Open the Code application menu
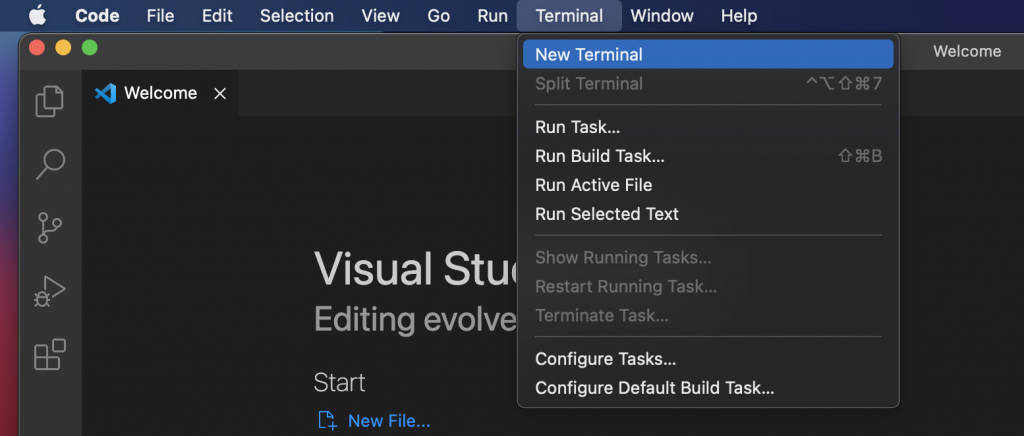The height and width of the screenshot is (436, 1024). [97, 16]
